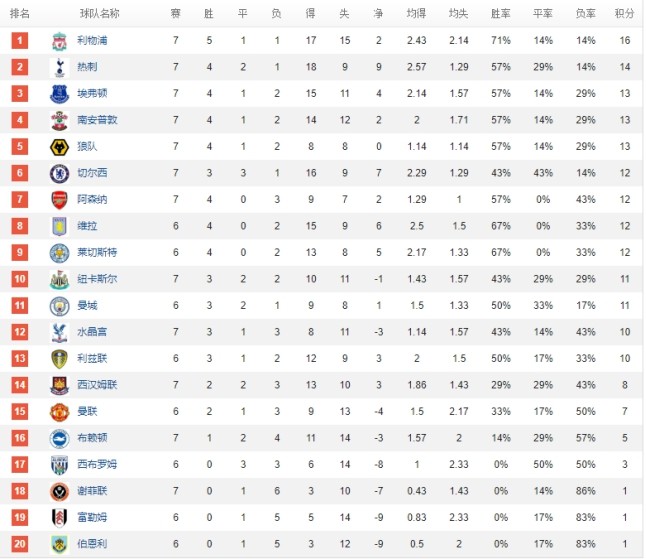Click the West Ham (西汉姆联) crest
646x559 pixels.
click(59, 385)
